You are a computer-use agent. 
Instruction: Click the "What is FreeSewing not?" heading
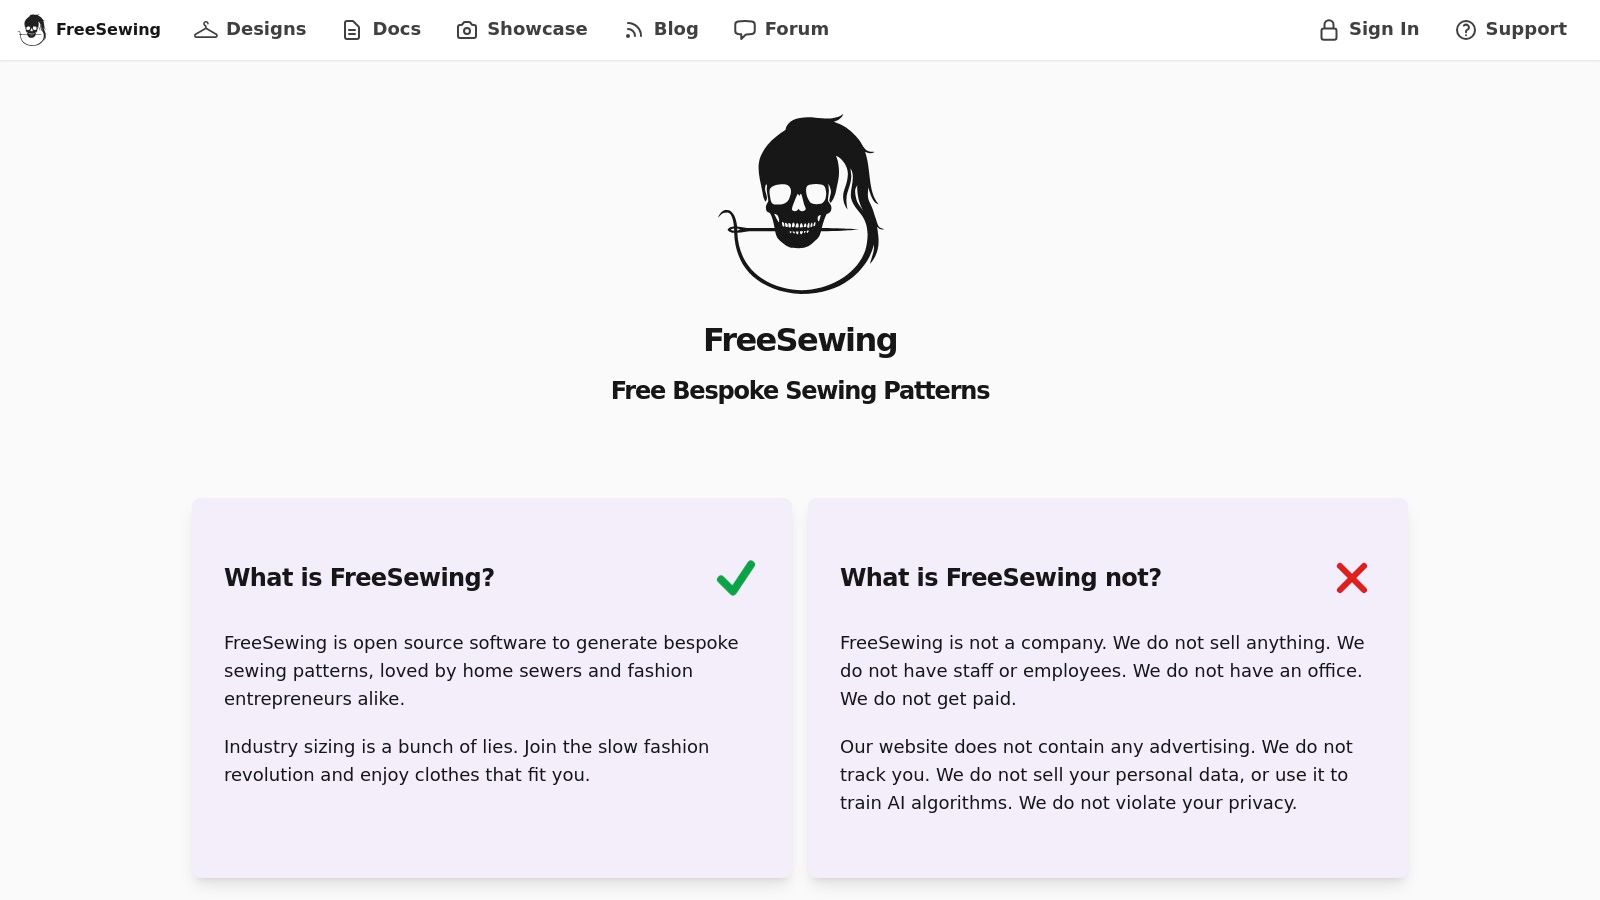[1001, 578]
